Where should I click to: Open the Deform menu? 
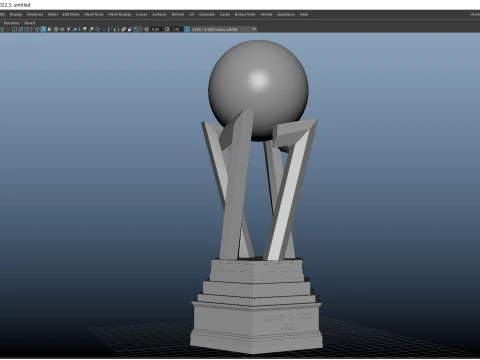[x=178, y=14]
